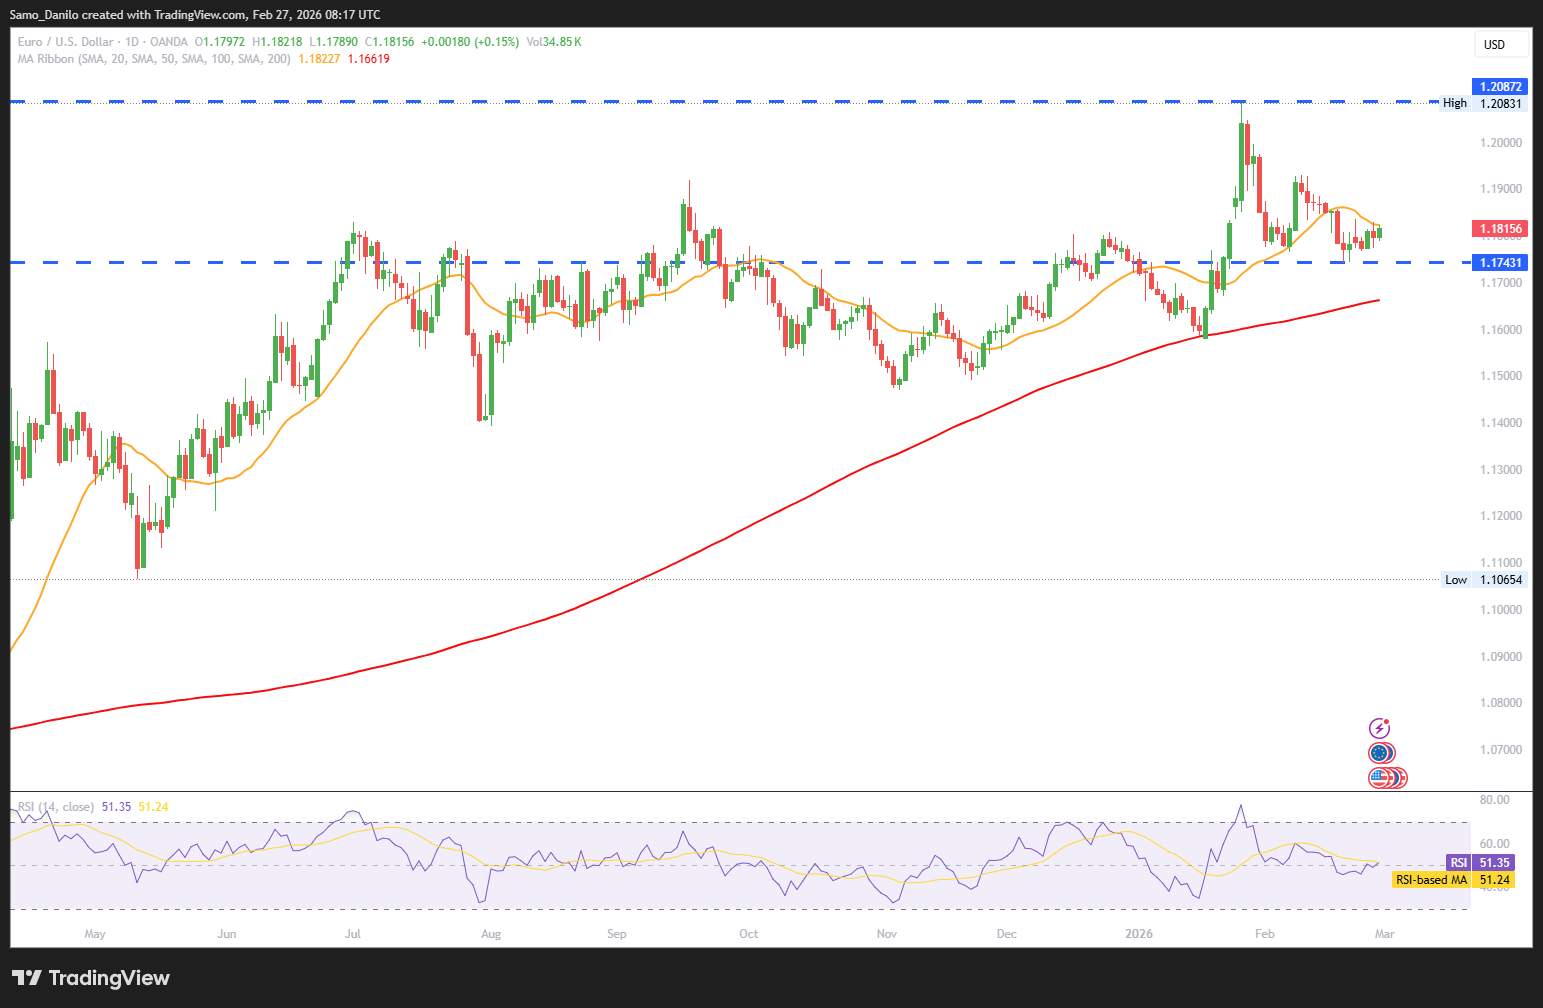This screenshot has height=1008, width=1543.
Task: Select the RSI (14, close) indicator legend
Action: coord(56,807)
